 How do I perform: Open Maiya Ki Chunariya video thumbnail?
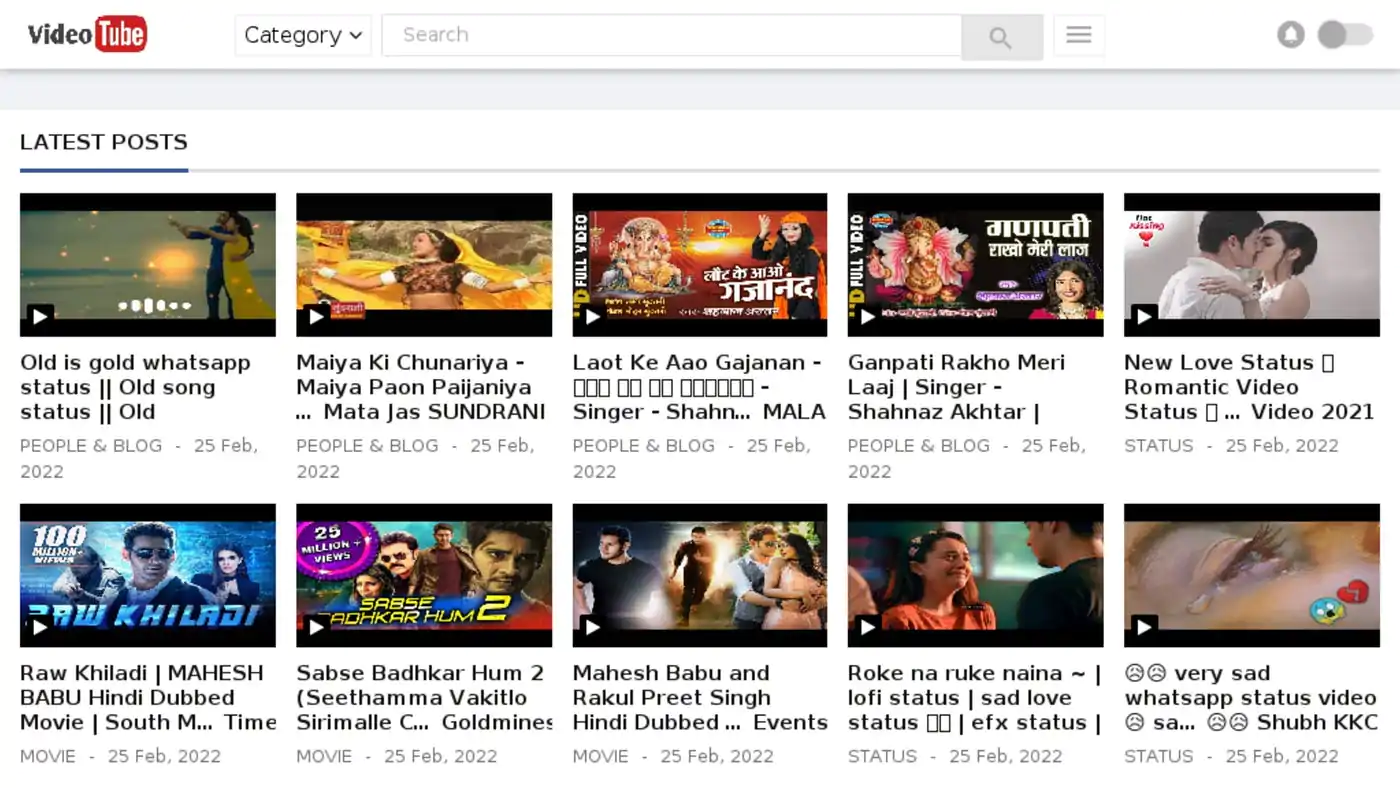click(x=424, y=264)
